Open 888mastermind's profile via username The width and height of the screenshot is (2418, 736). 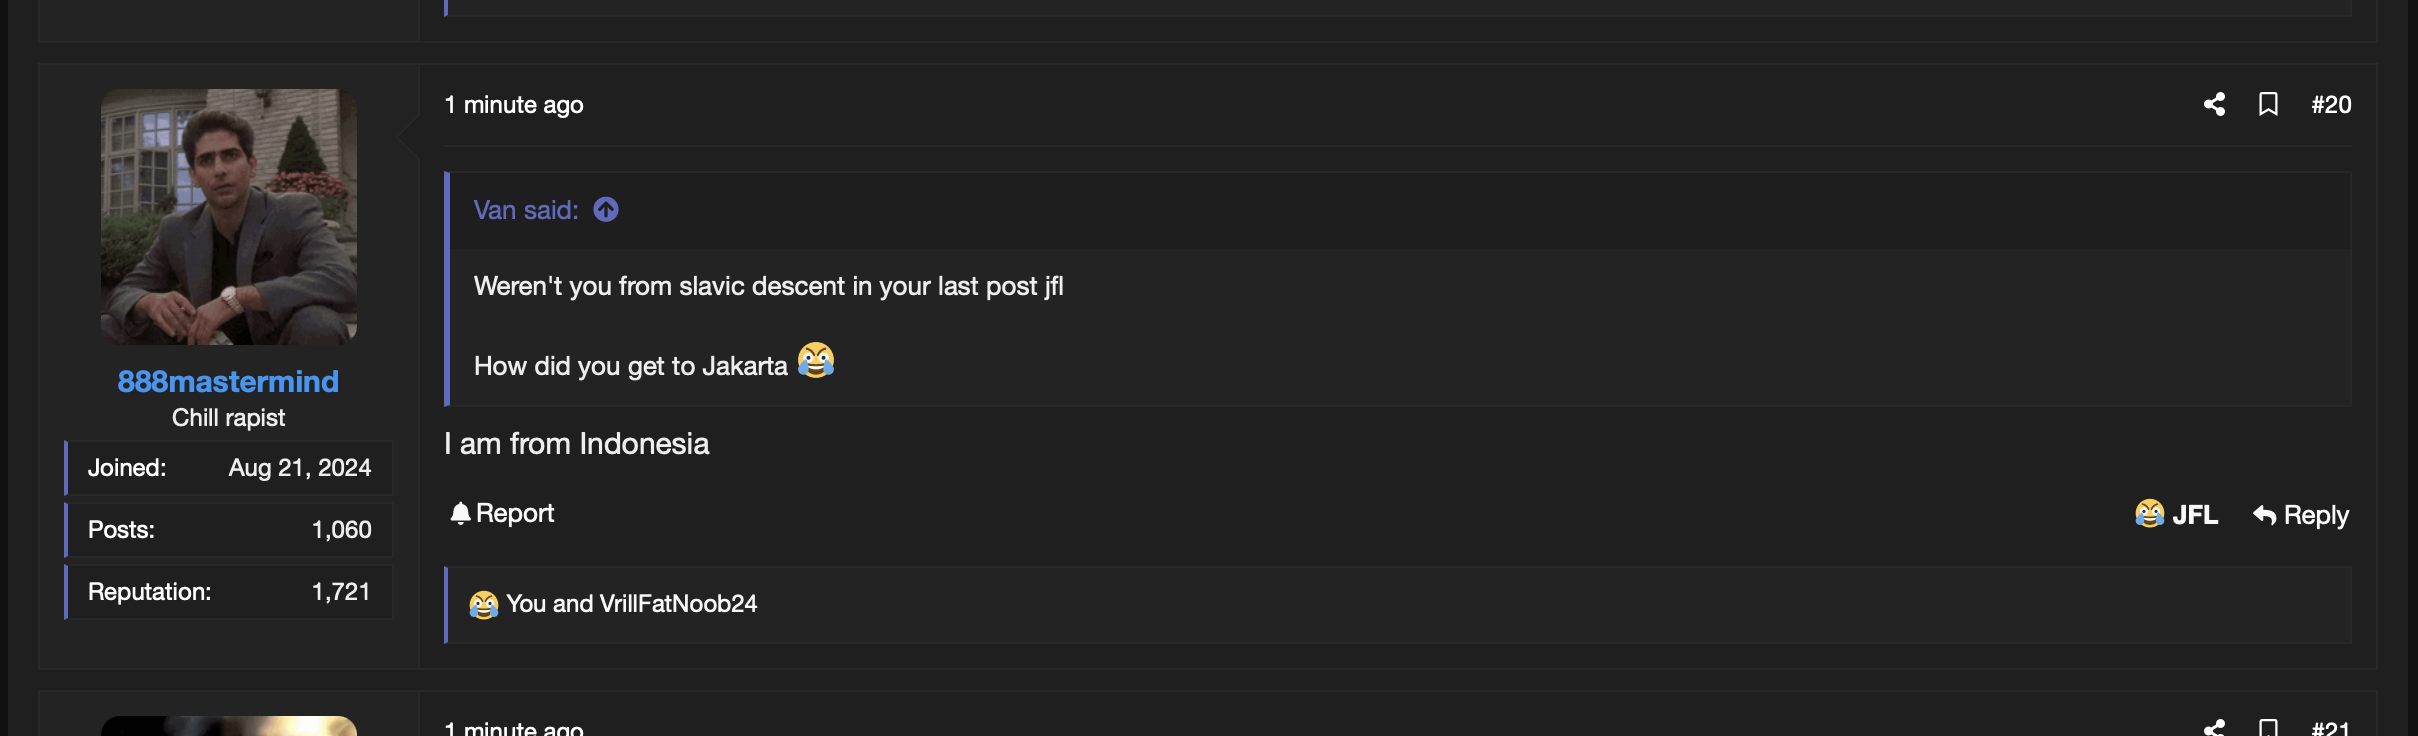click(x=228, y=381)
